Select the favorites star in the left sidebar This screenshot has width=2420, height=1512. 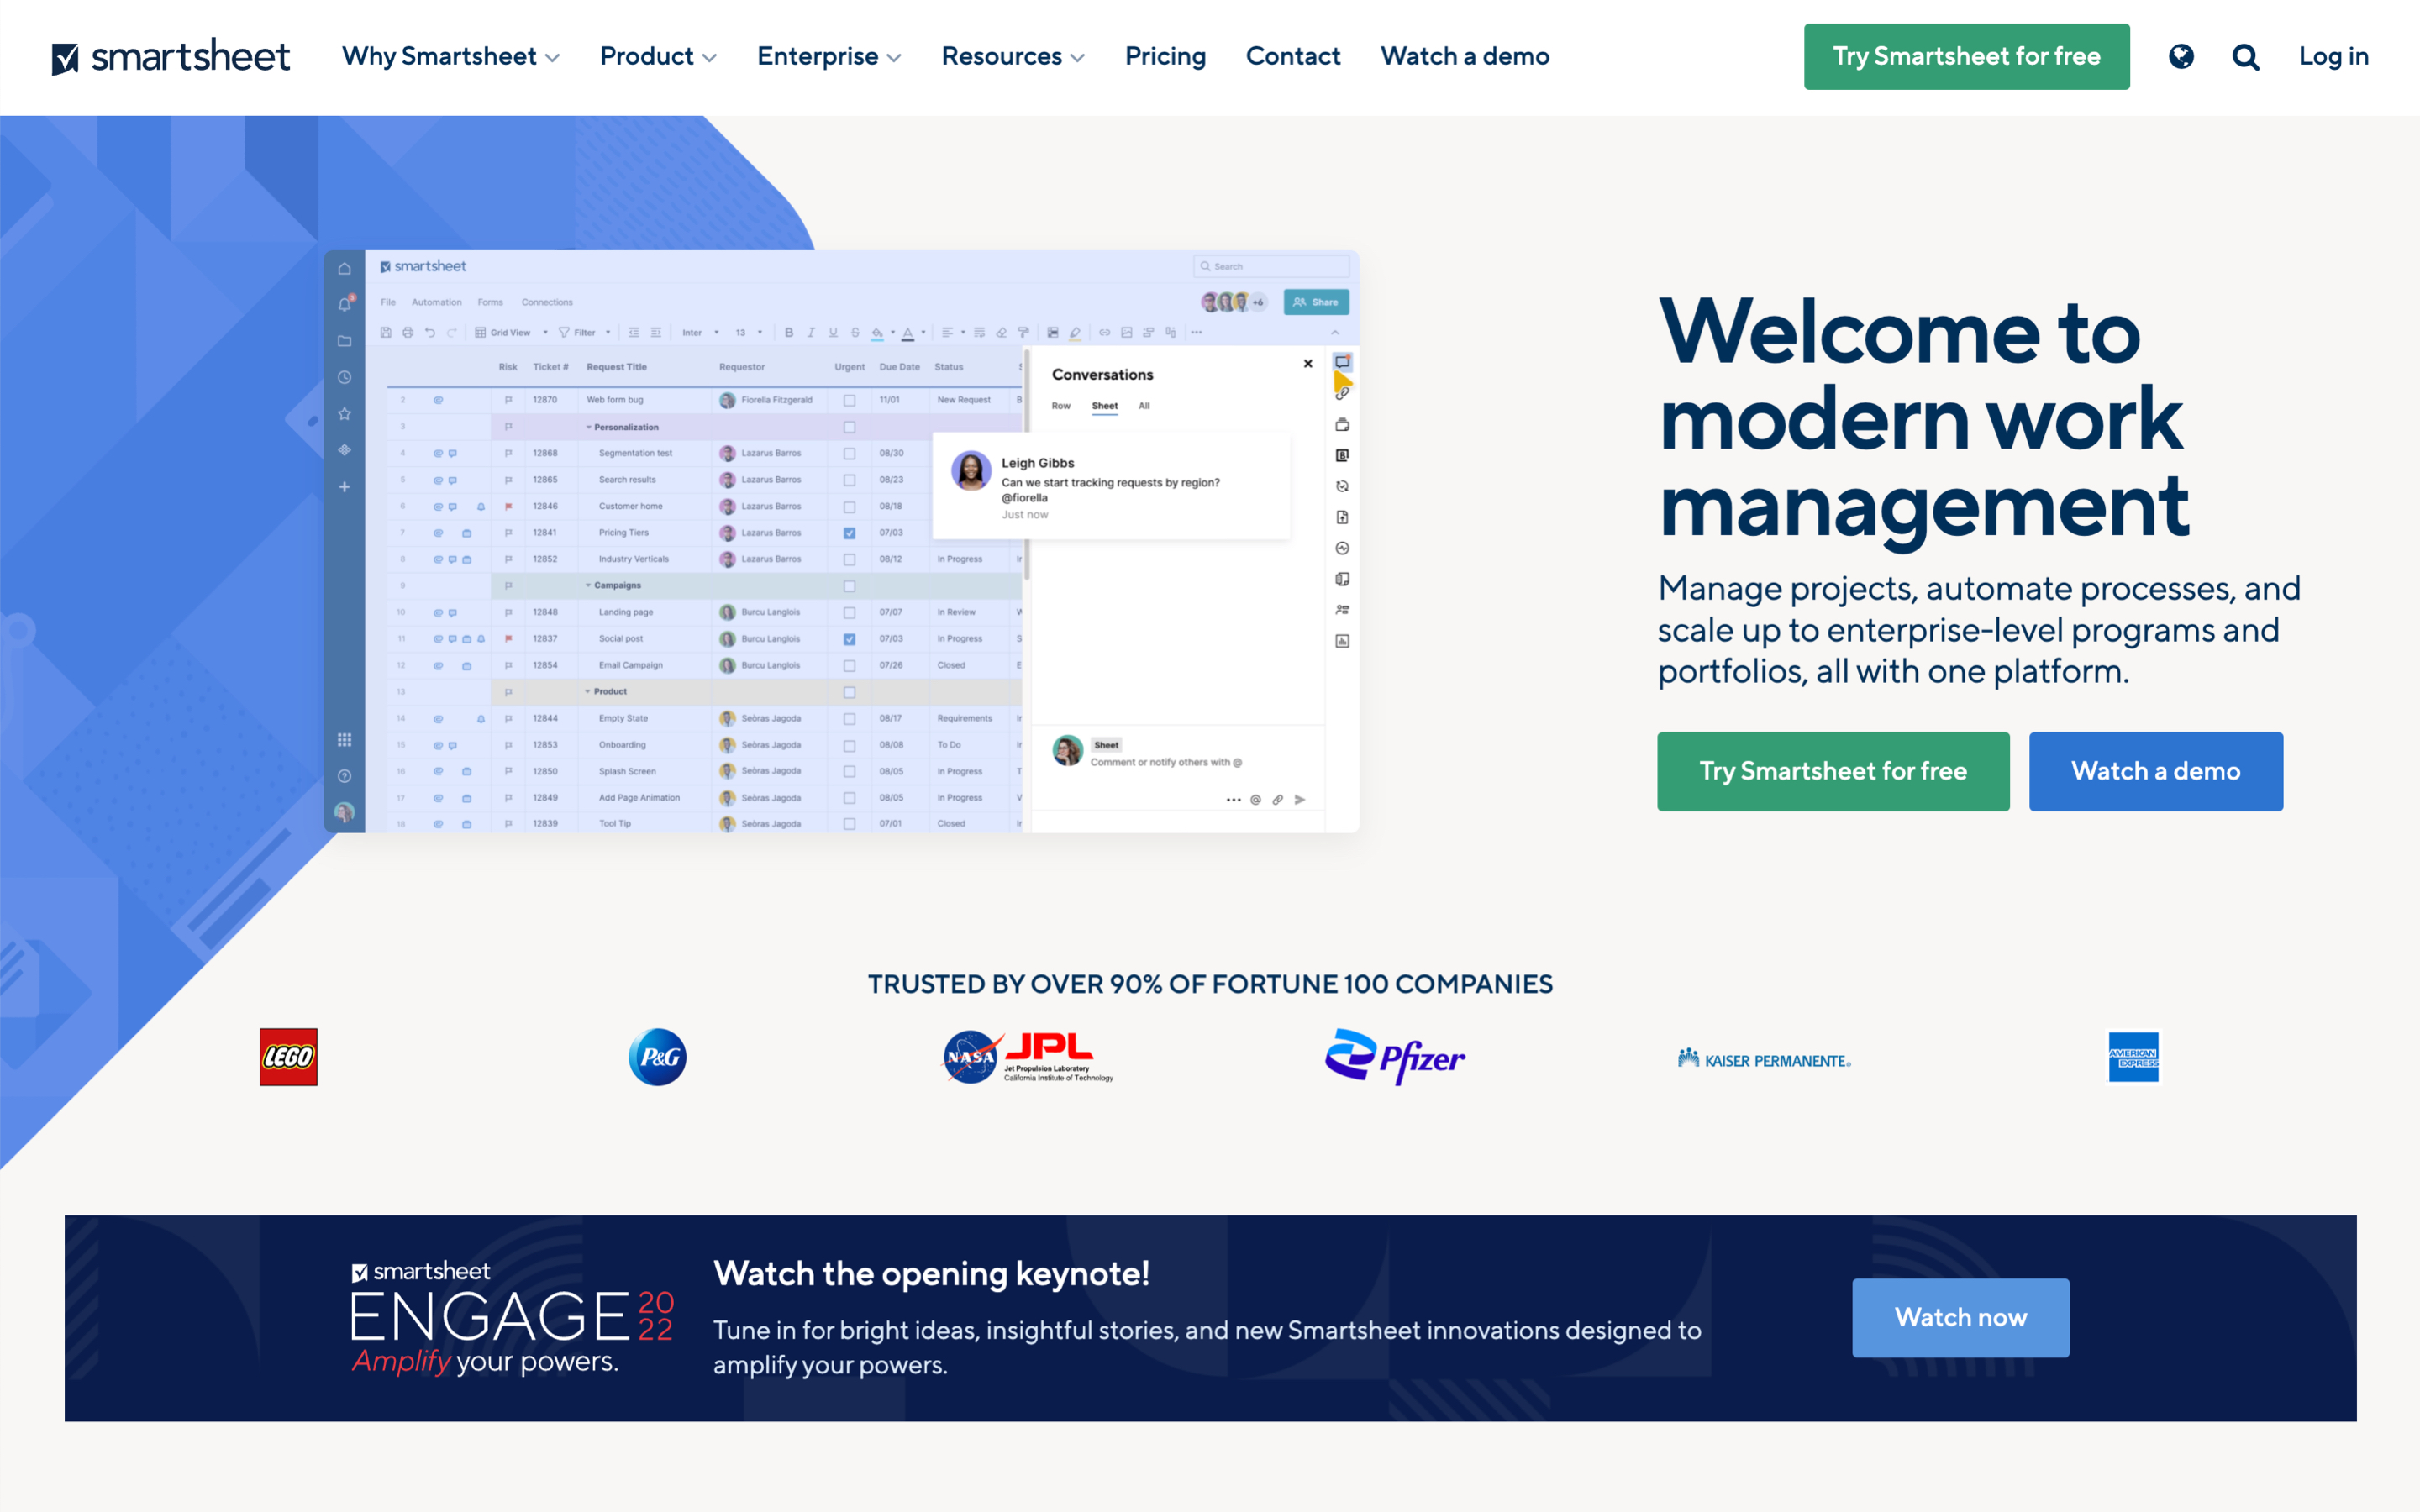pyautogui.click(x=345, y=413)
